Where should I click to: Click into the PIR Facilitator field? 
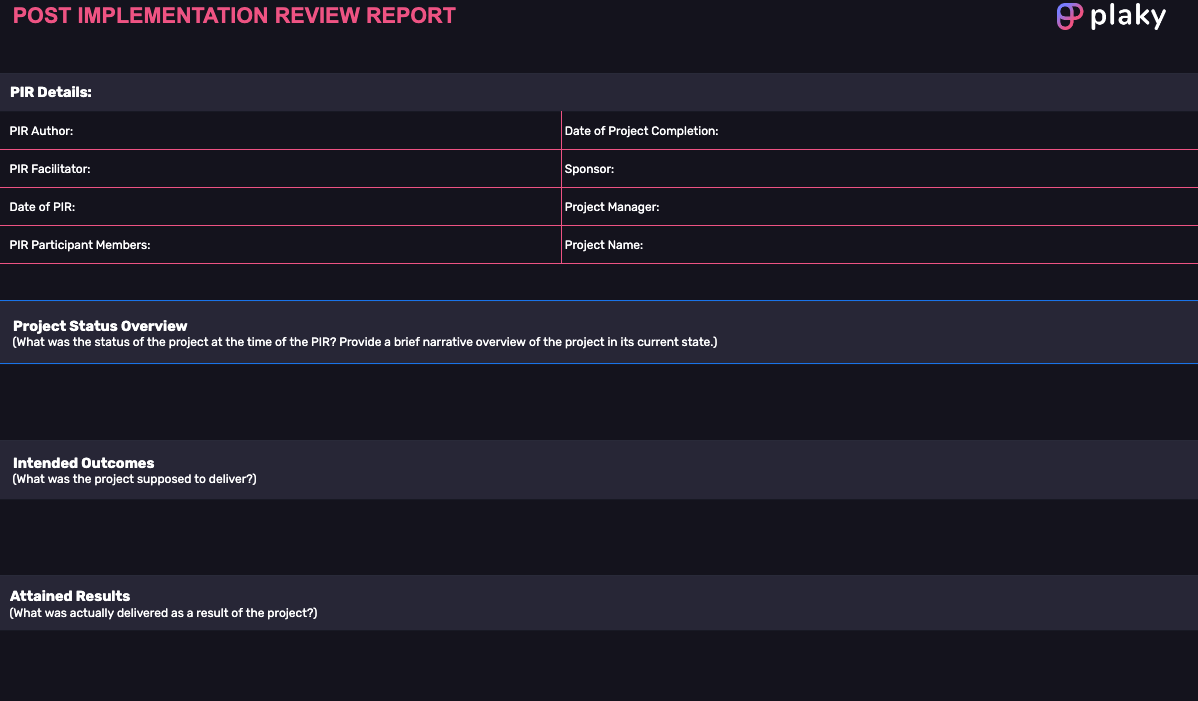point(300,169)
